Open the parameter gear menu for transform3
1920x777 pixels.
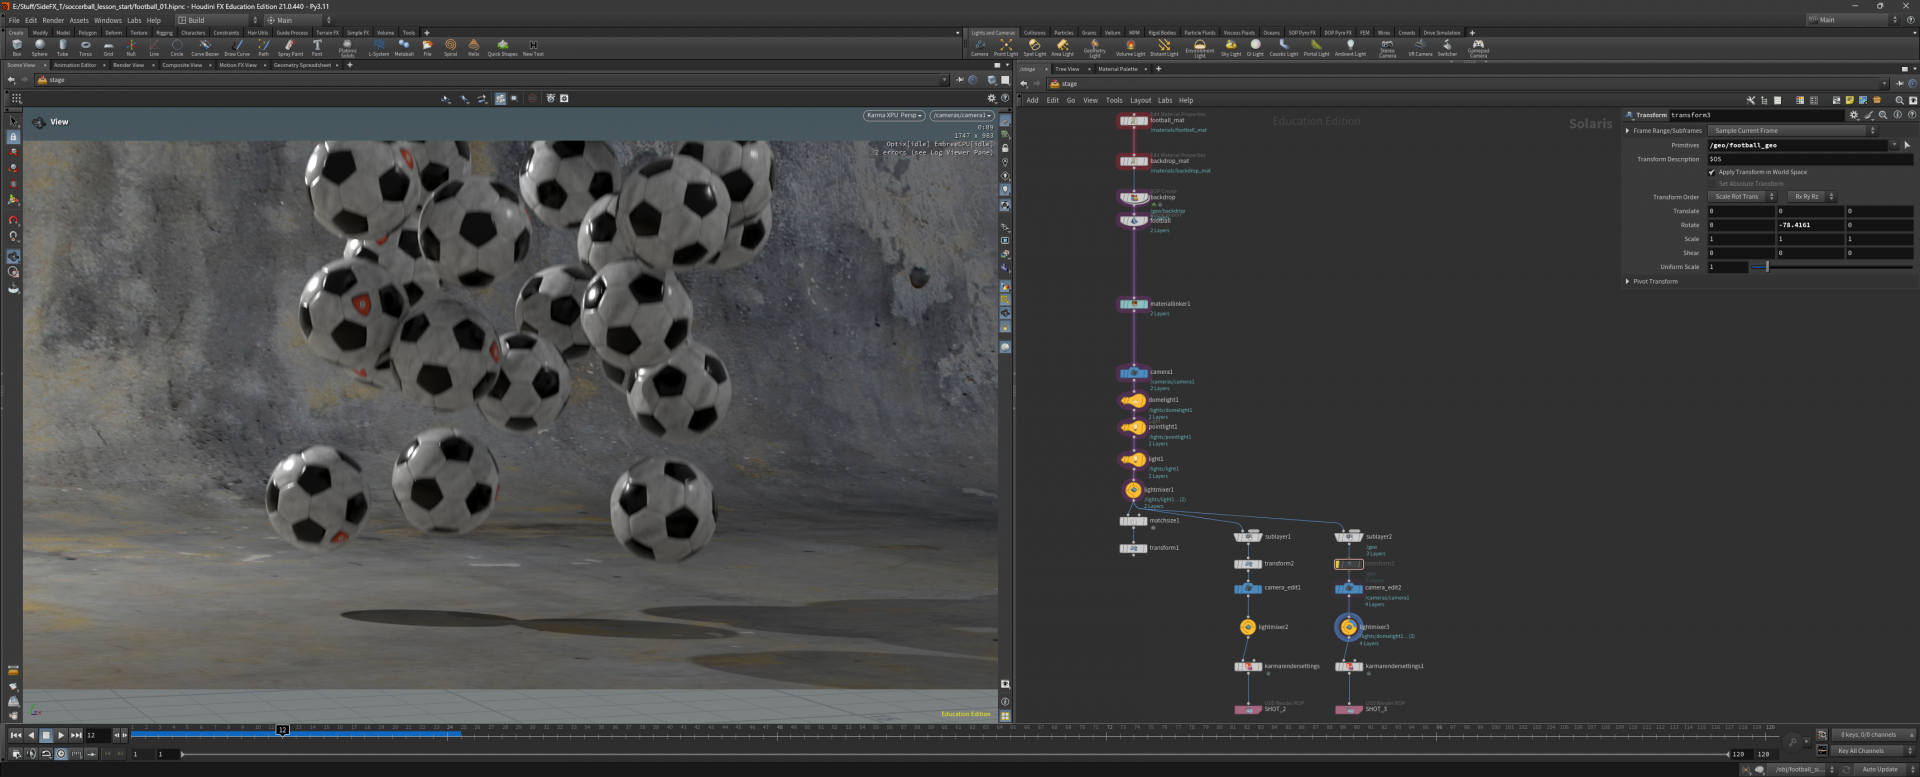[x=1853, y=115]
